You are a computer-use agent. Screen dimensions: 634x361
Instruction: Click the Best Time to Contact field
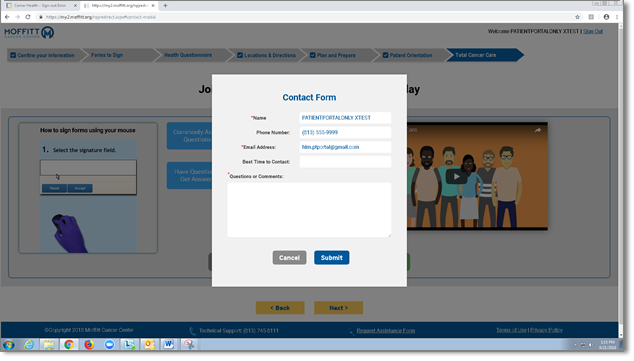click(345, 162)
